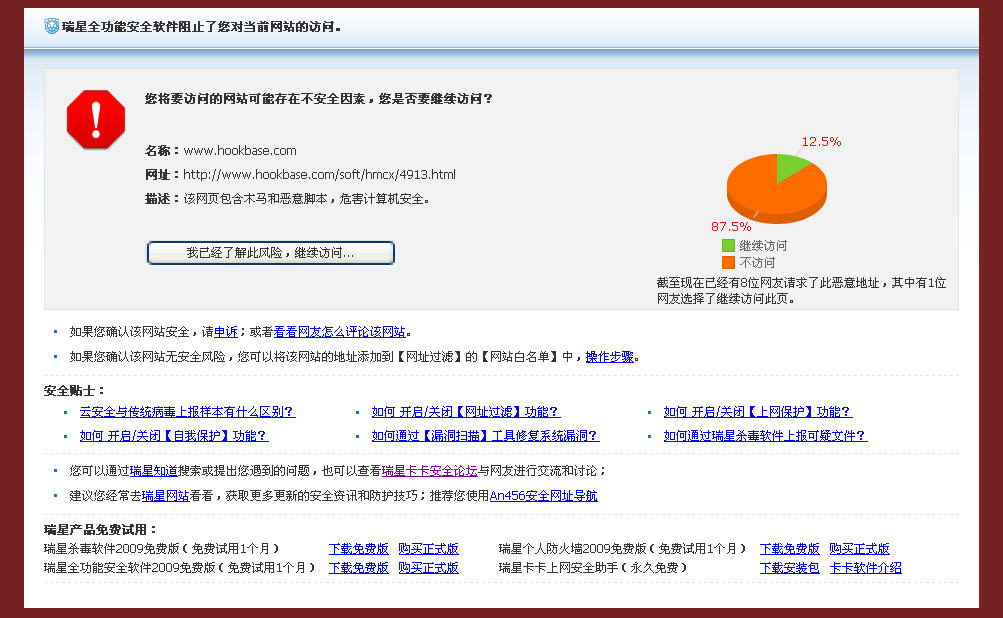This screenshot has width=1003, height=618.
Task: Click the Rising shield logo icon in header
Action: [x=52, y=26]
